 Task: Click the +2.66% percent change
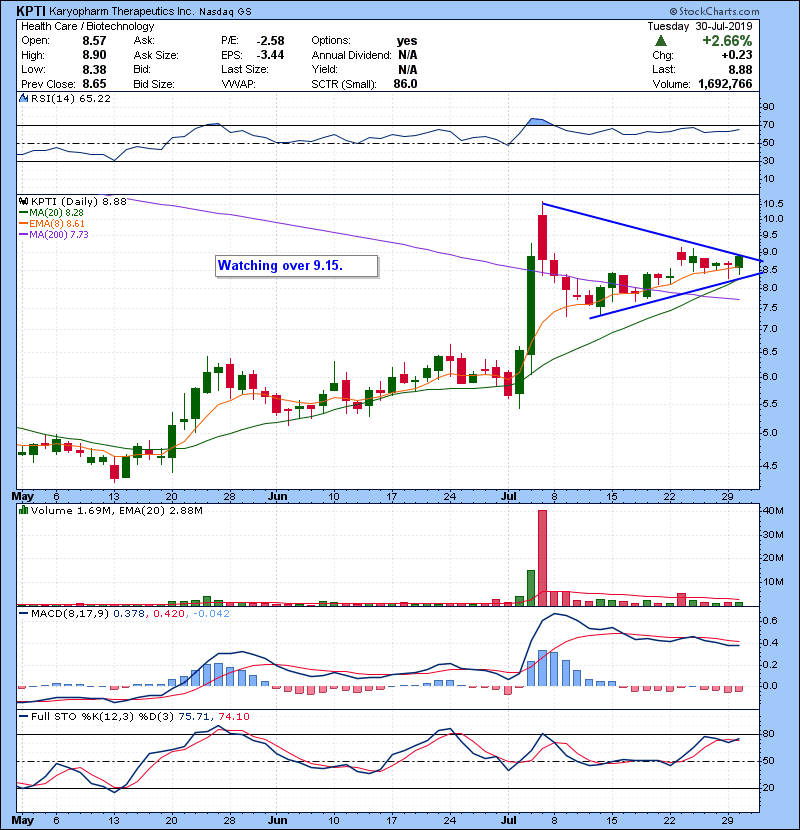pyautogui.click(x=727, y=41)
